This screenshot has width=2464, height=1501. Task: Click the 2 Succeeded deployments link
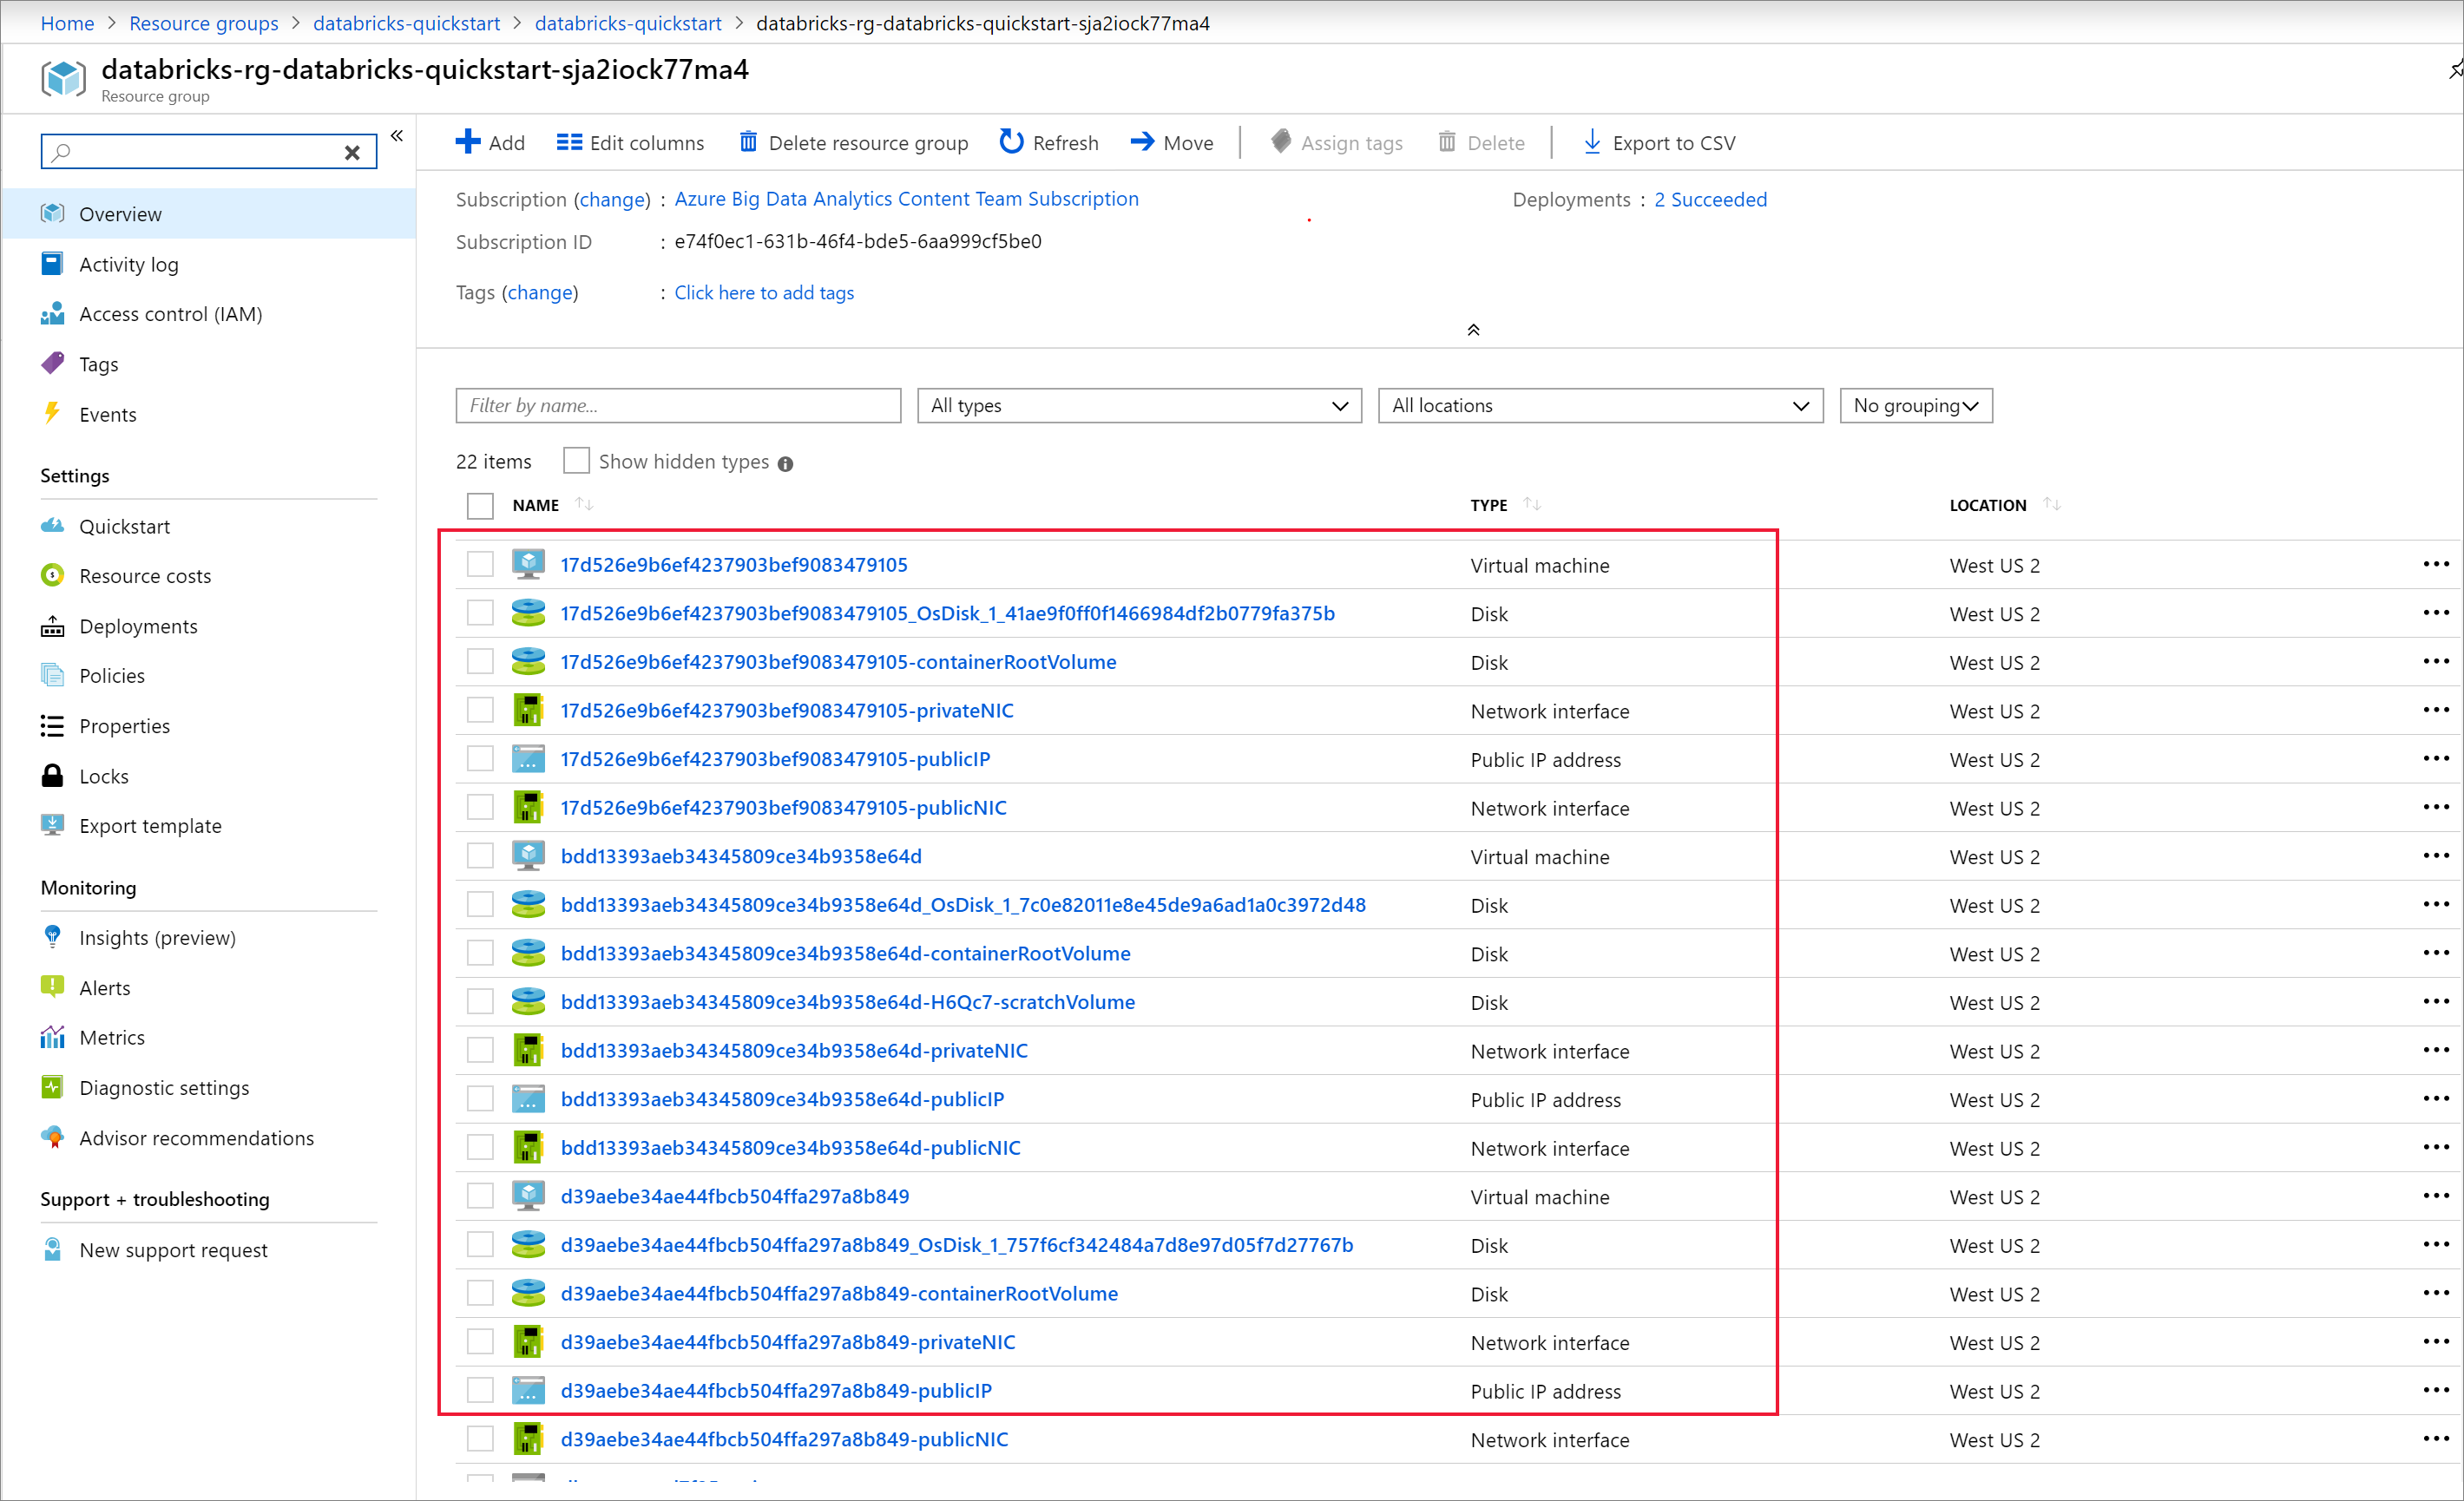1710,200
